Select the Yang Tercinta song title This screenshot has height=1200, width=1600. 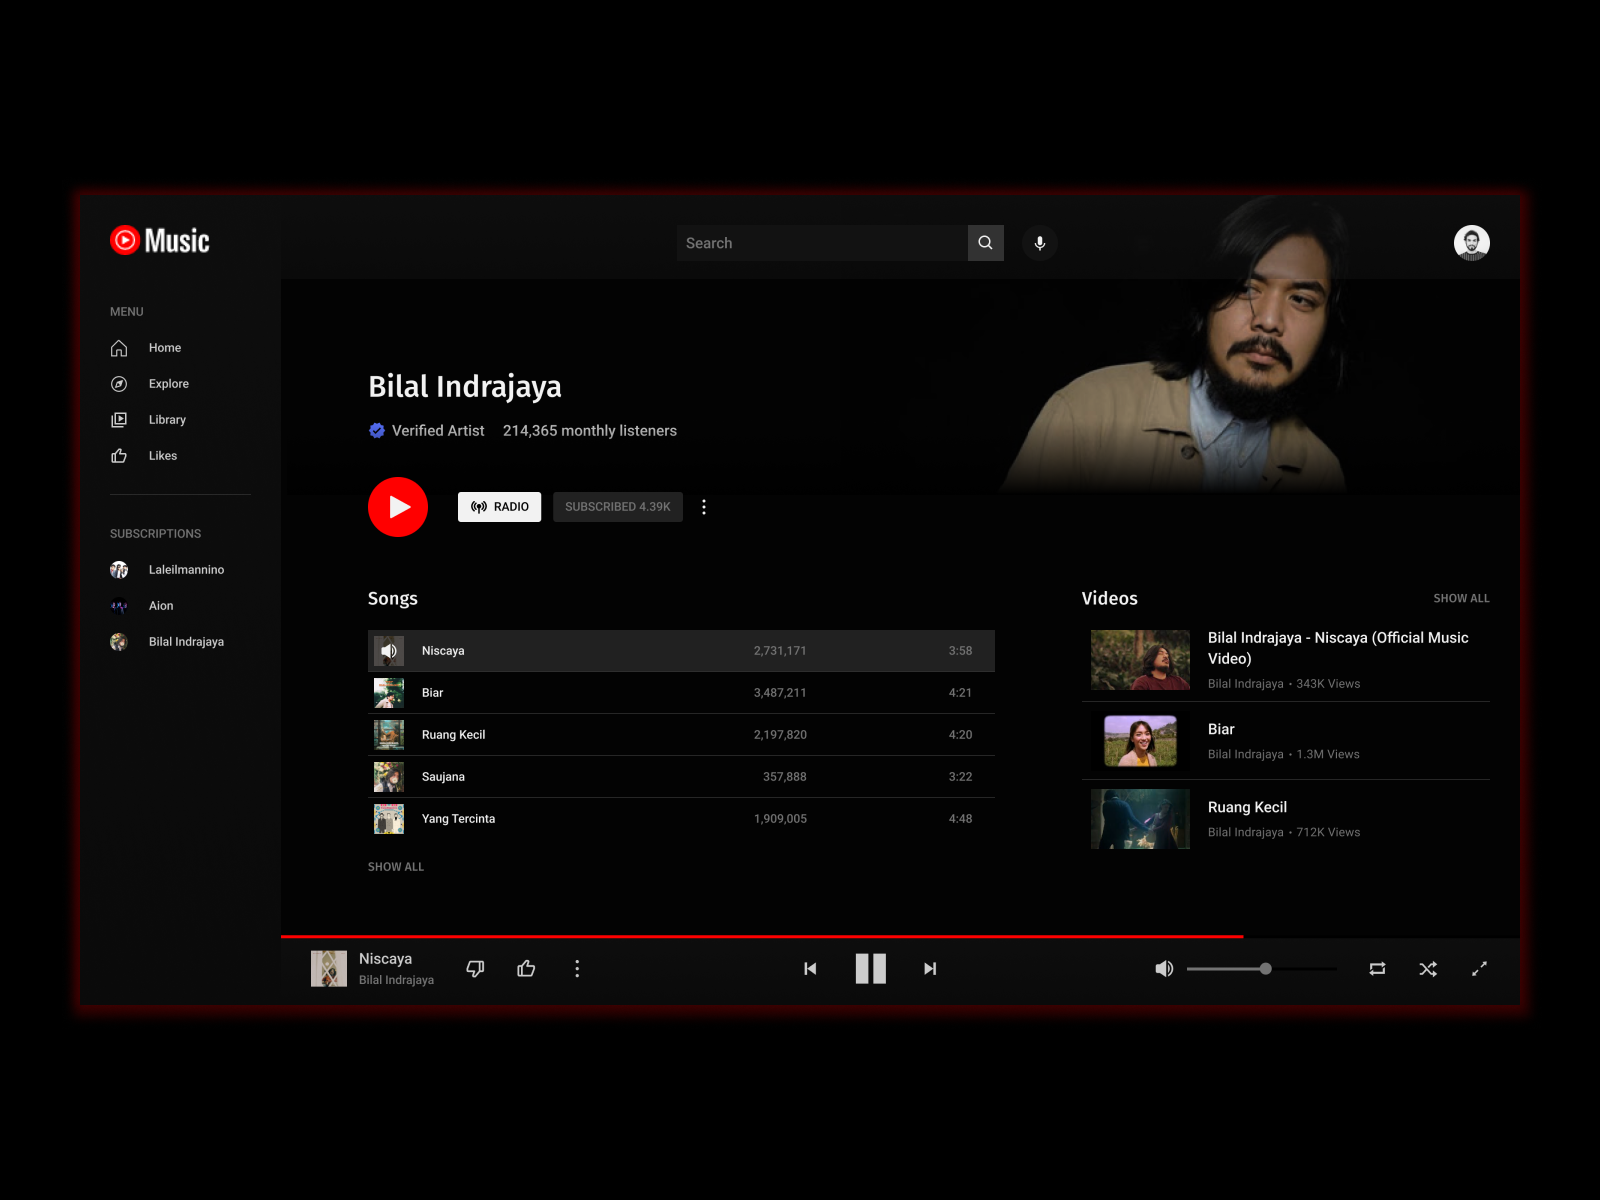[x=458, y=819]
